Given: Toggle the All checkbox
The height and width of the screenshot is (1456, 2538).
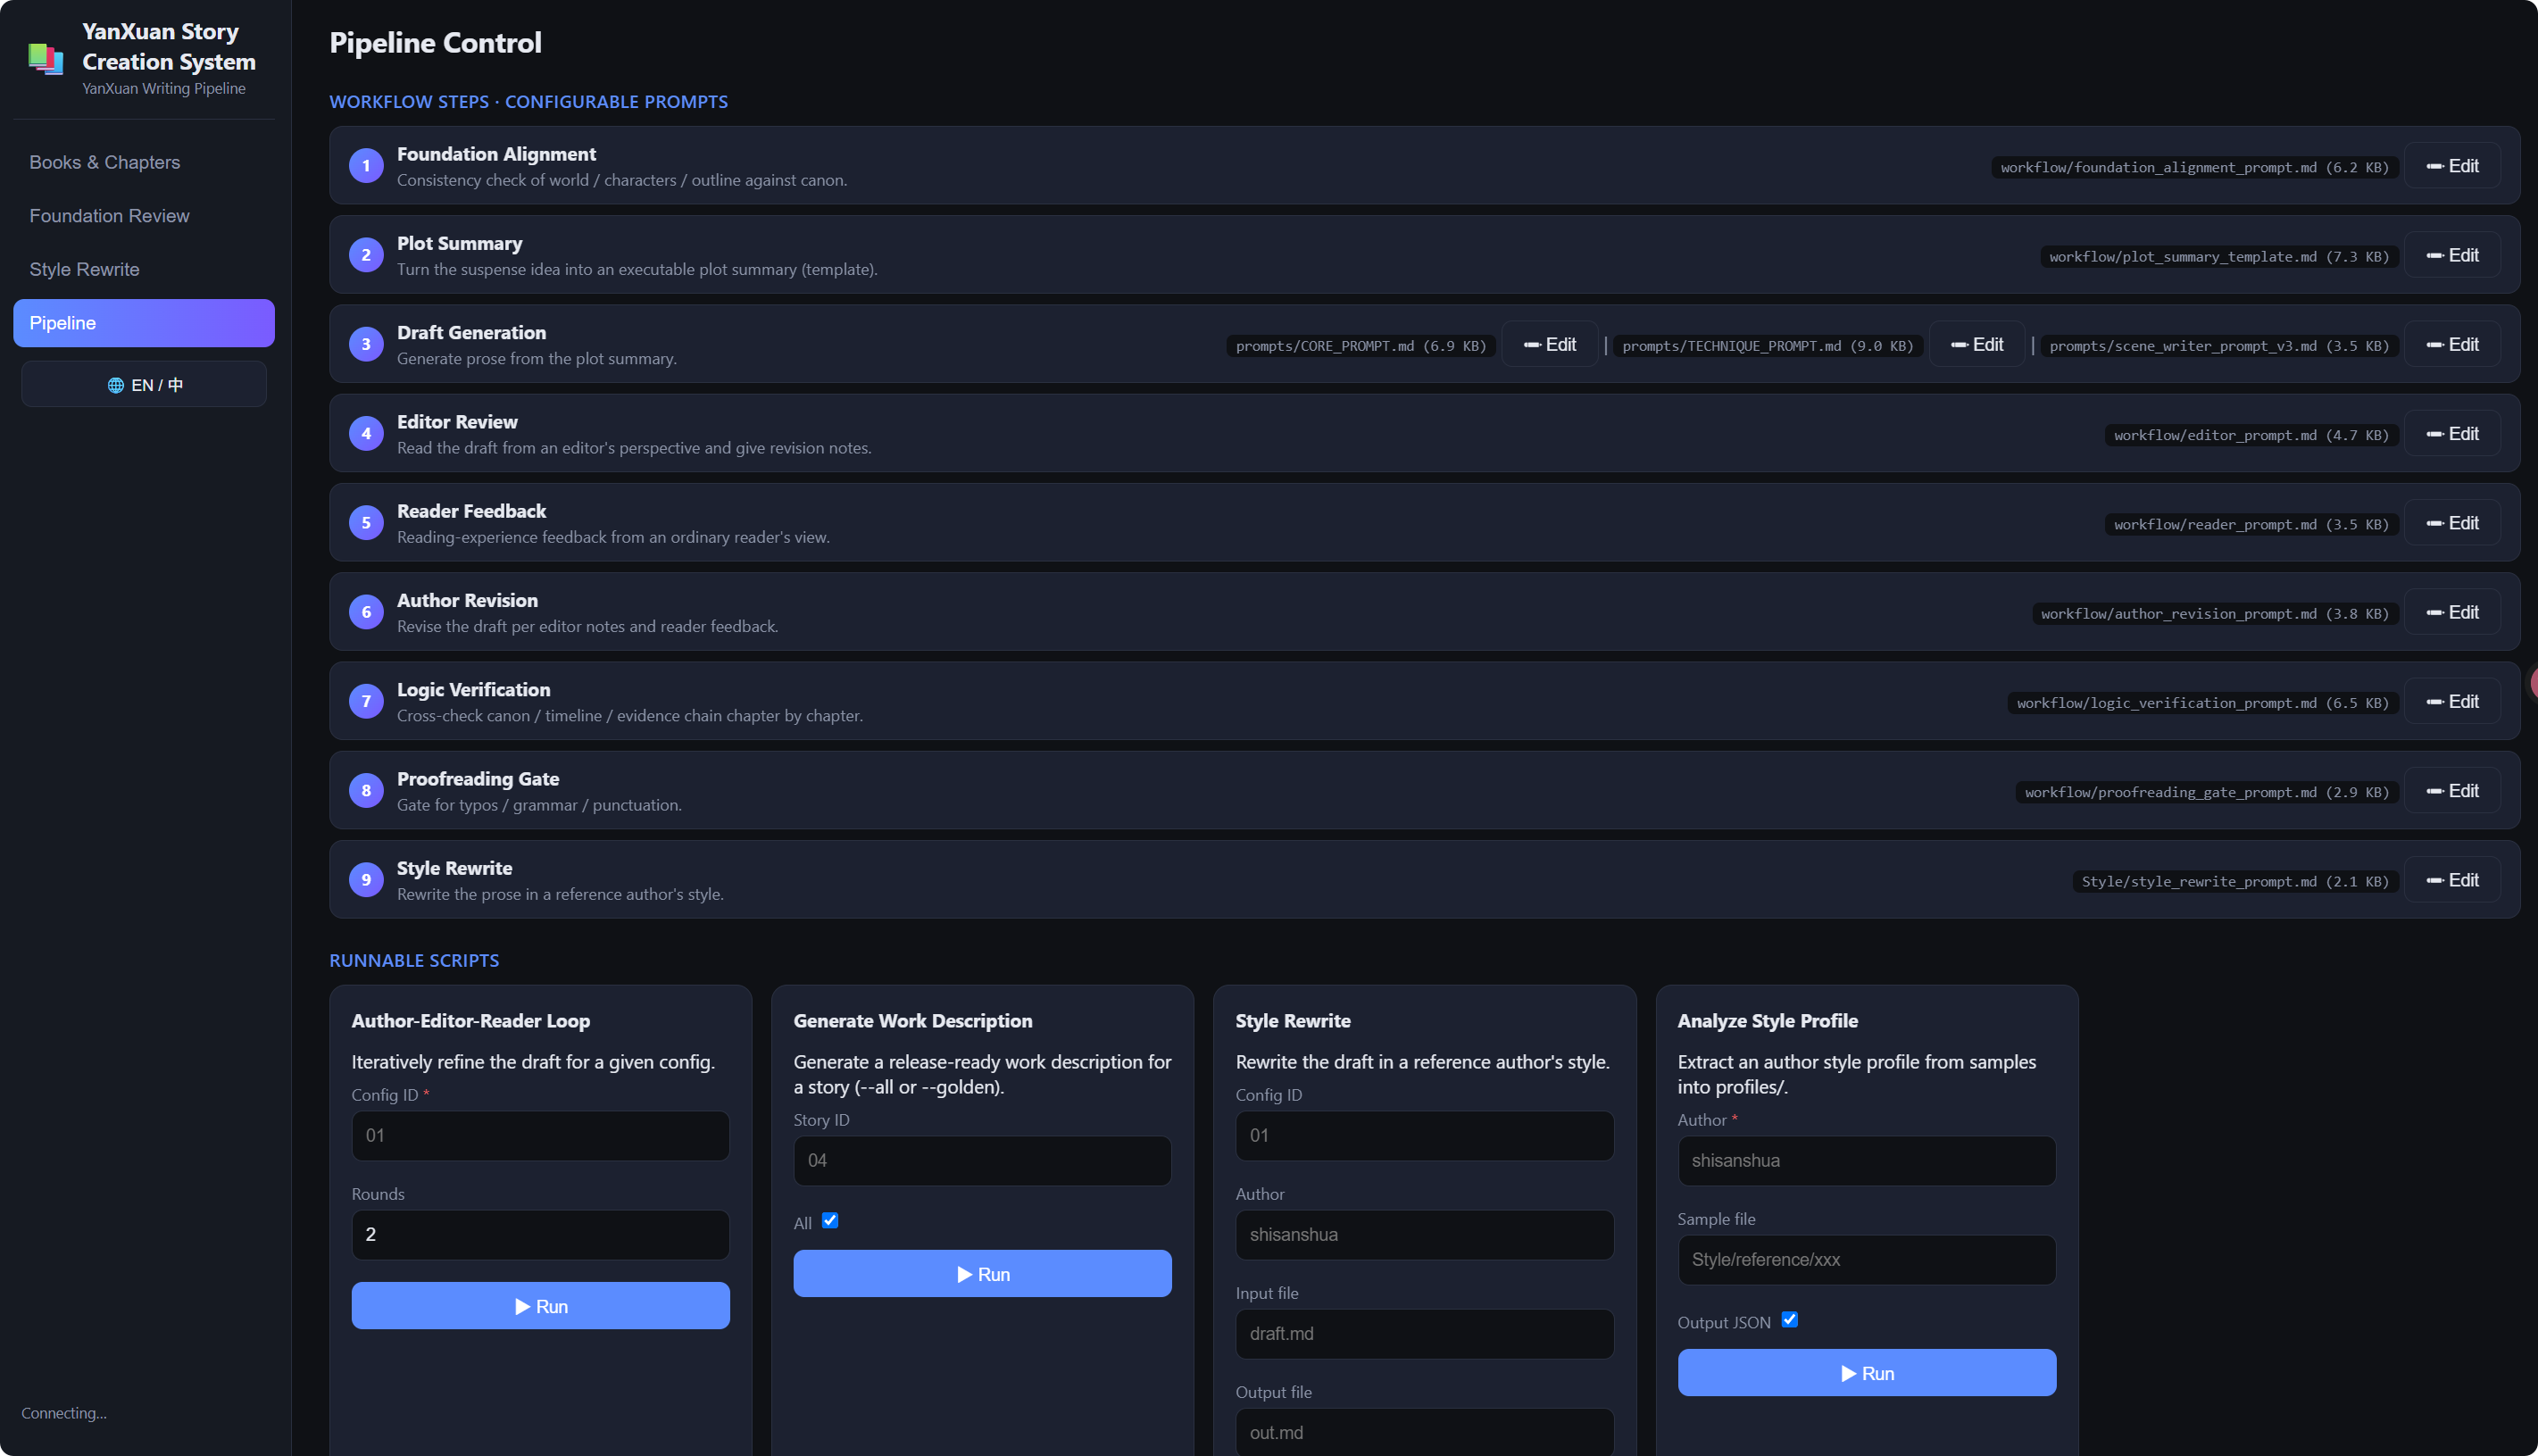Looking at the screenshot, I should pyautogui.click(x=830, y=1220).
